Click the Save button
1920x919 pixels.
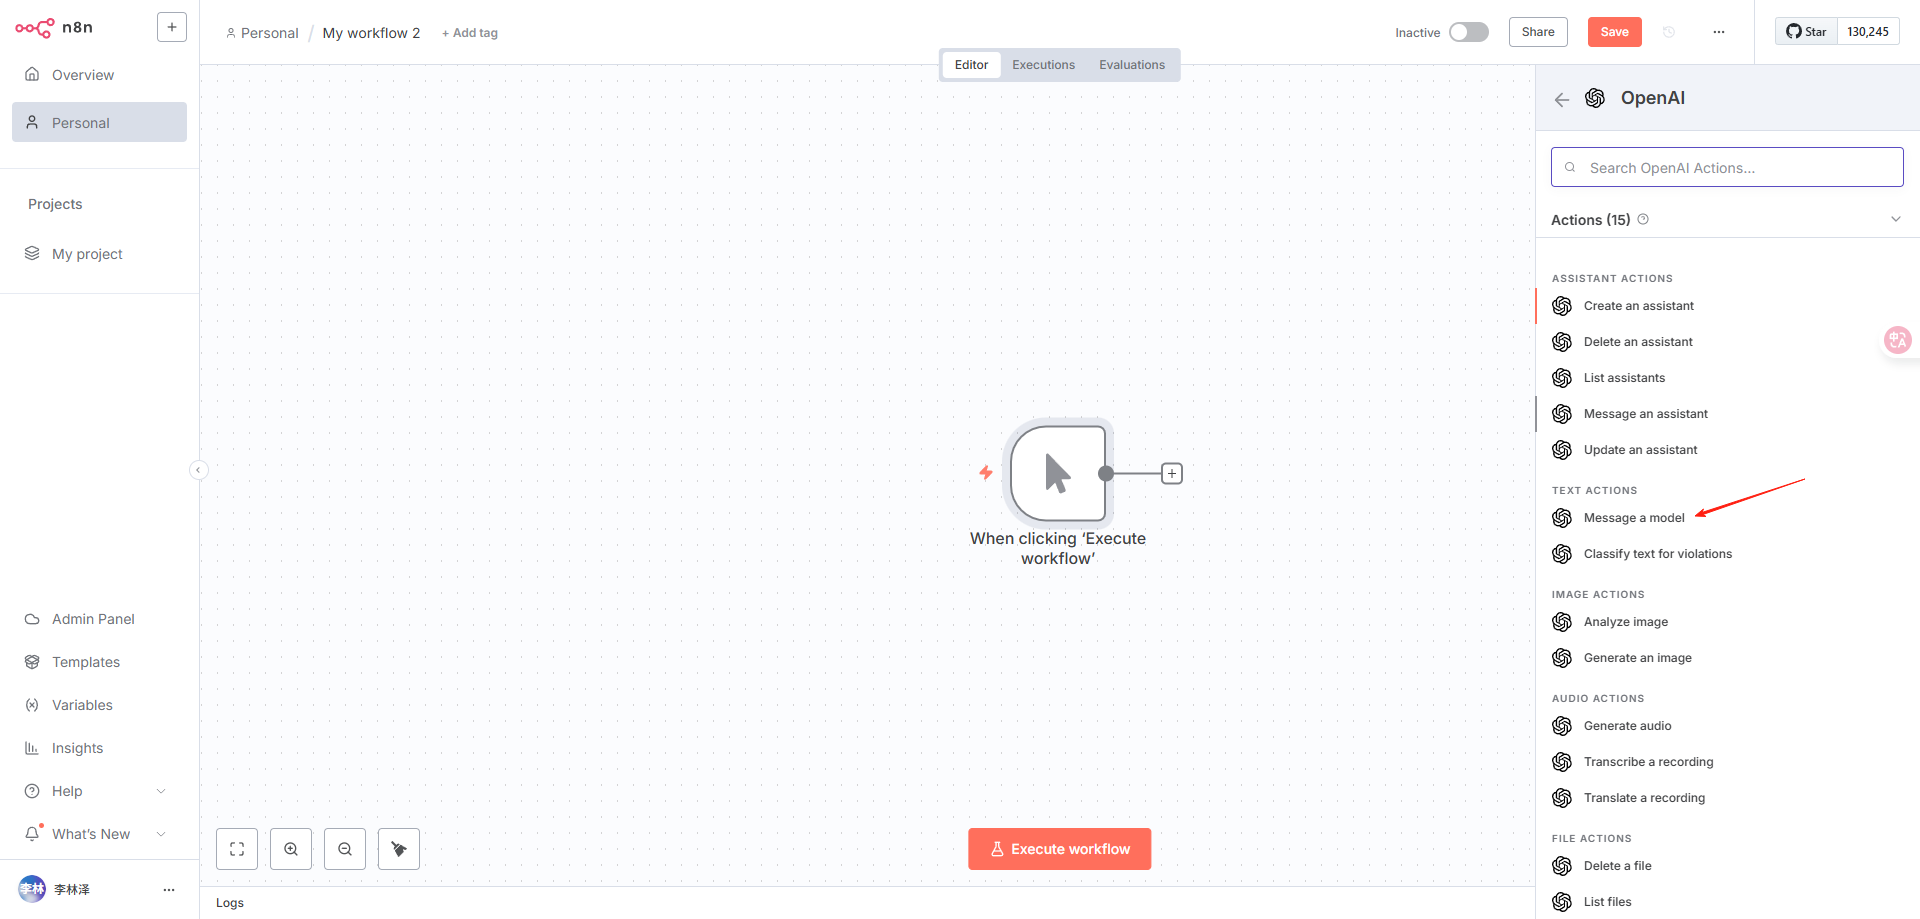point(1614,32)
